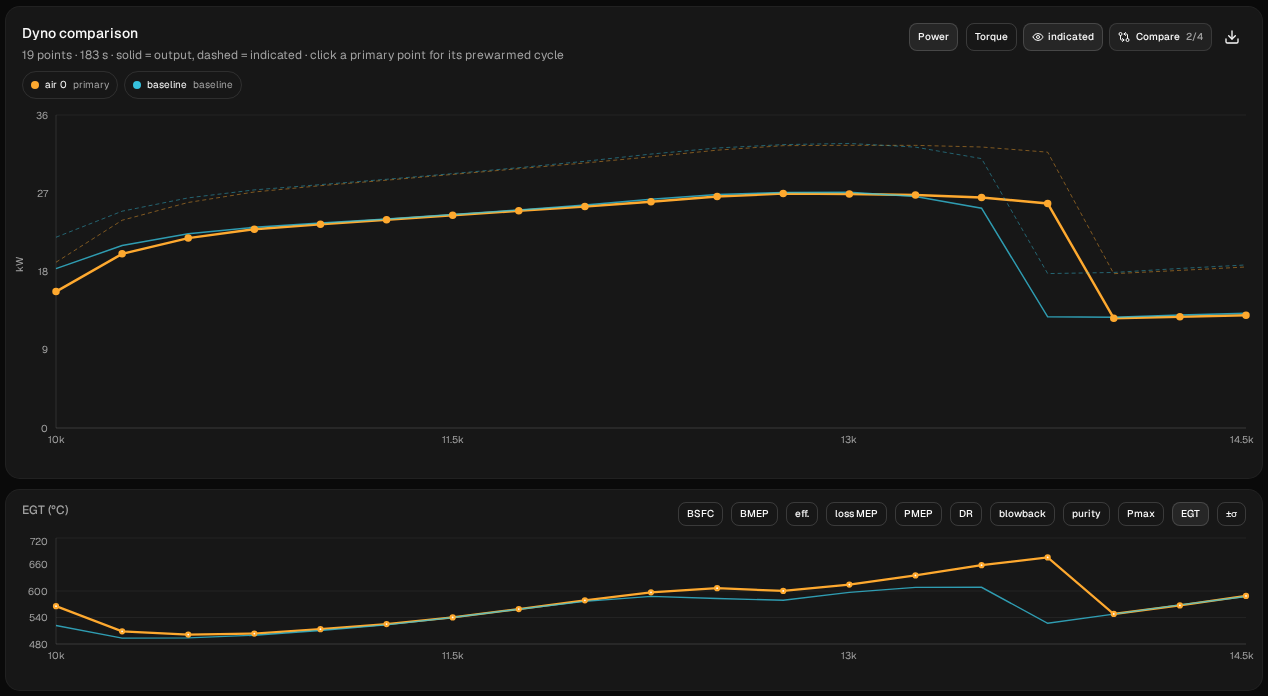Click the download icon in chart header
This screenshot has width=1268, height=696.
coord(1232,37)
